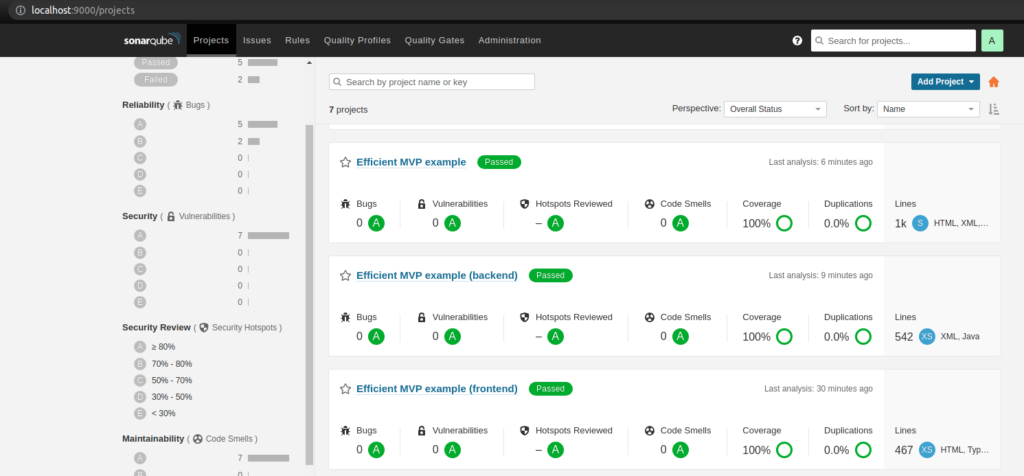Click the search by project name field
The width and height of the screenshot is (1024, 476).
pos(432,82)
